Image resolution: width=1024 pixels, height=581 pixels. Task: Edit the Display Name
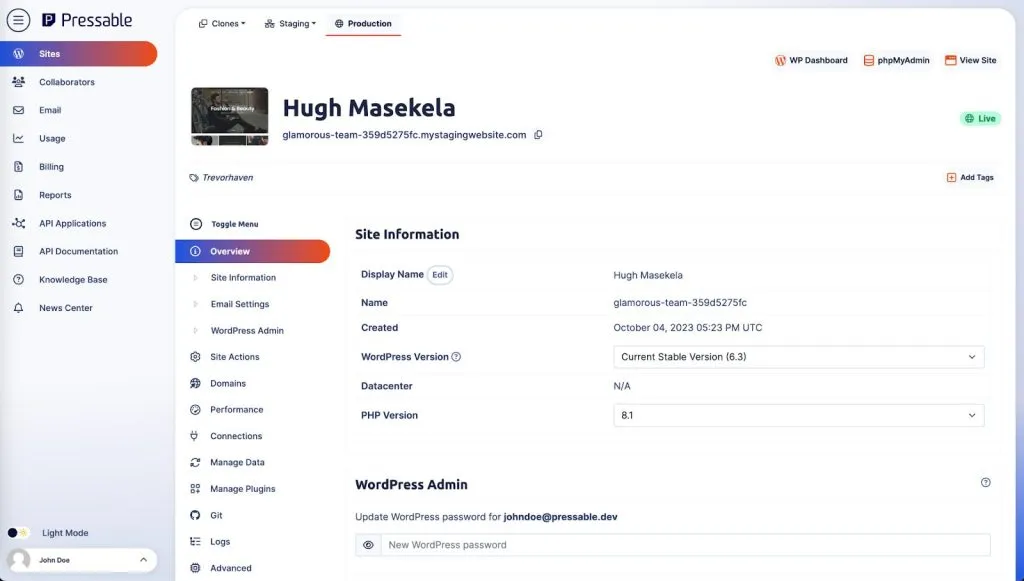point(440,275)
